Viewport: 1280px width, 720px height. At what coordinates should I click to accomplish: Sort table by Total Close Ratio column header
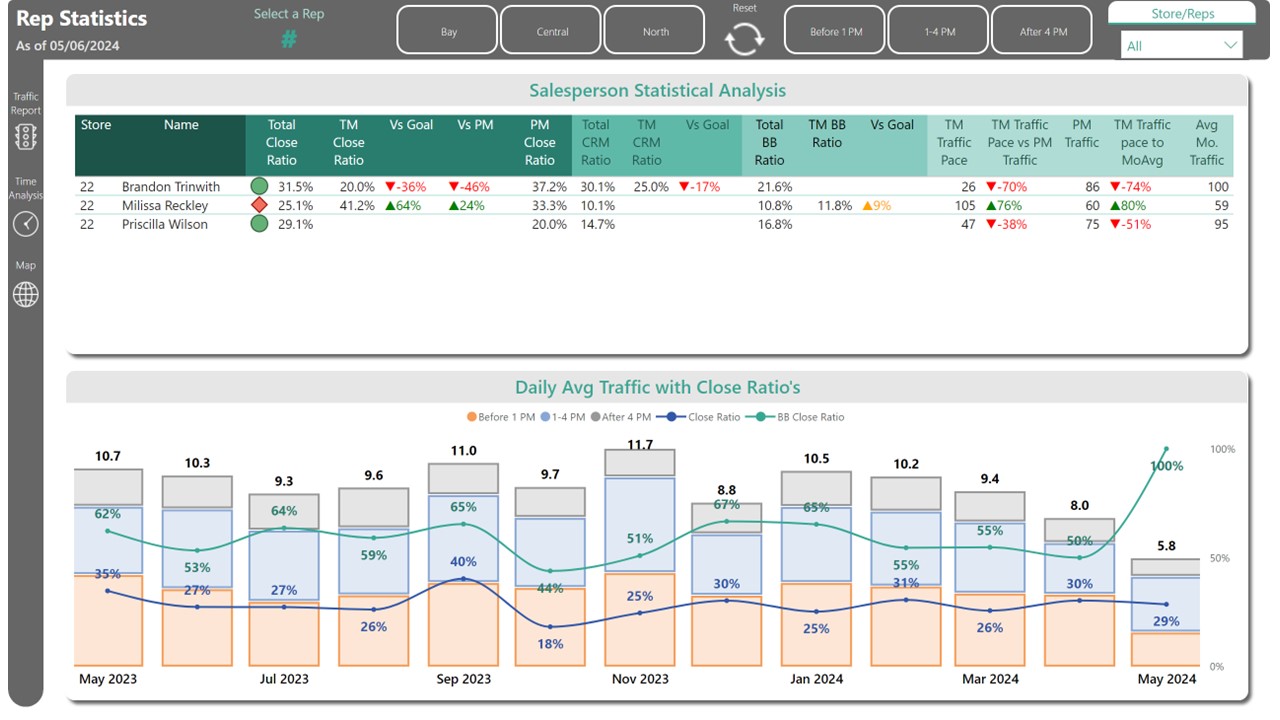[x=281, y=142]
